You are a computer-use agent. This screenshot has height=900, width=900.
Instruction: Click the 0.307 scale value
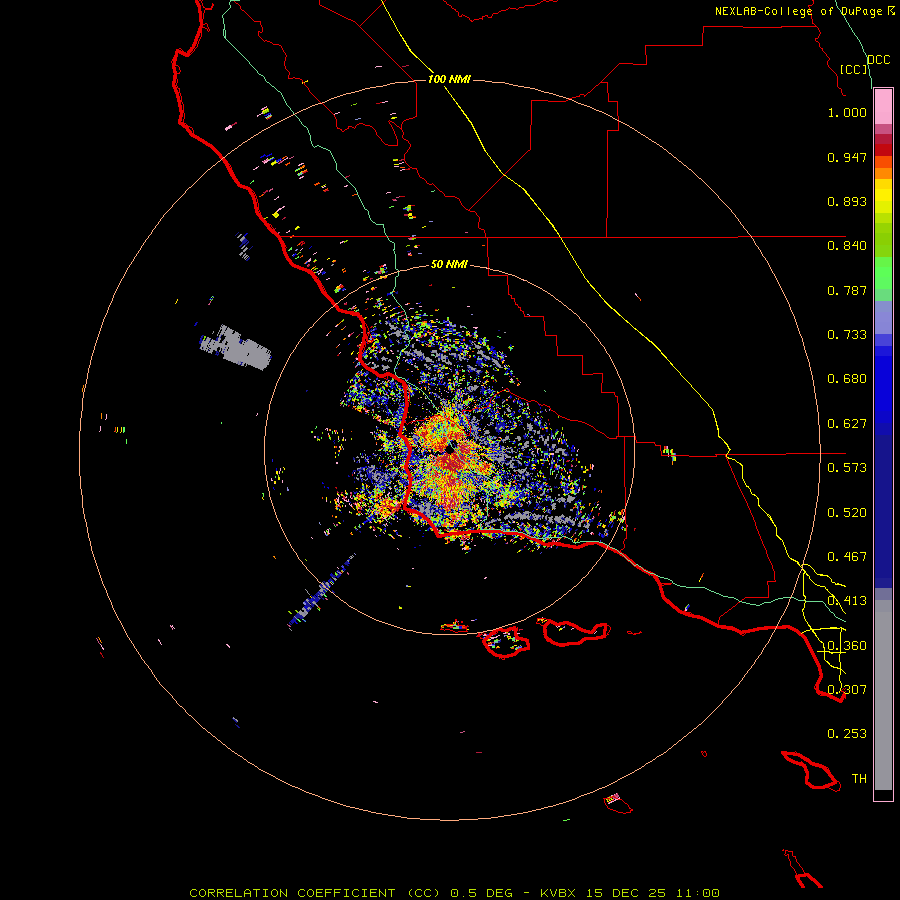(x=847, y=689)
